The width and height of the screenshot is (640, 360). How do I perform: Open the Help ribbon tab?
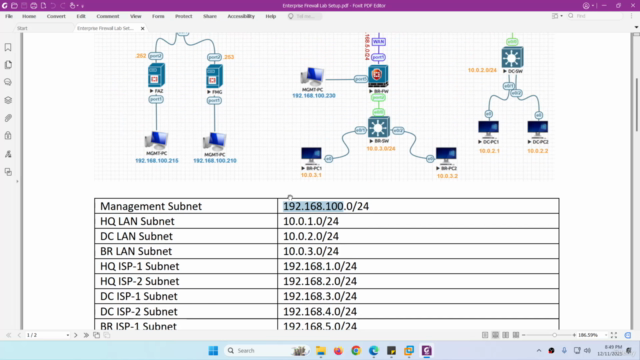271,16
